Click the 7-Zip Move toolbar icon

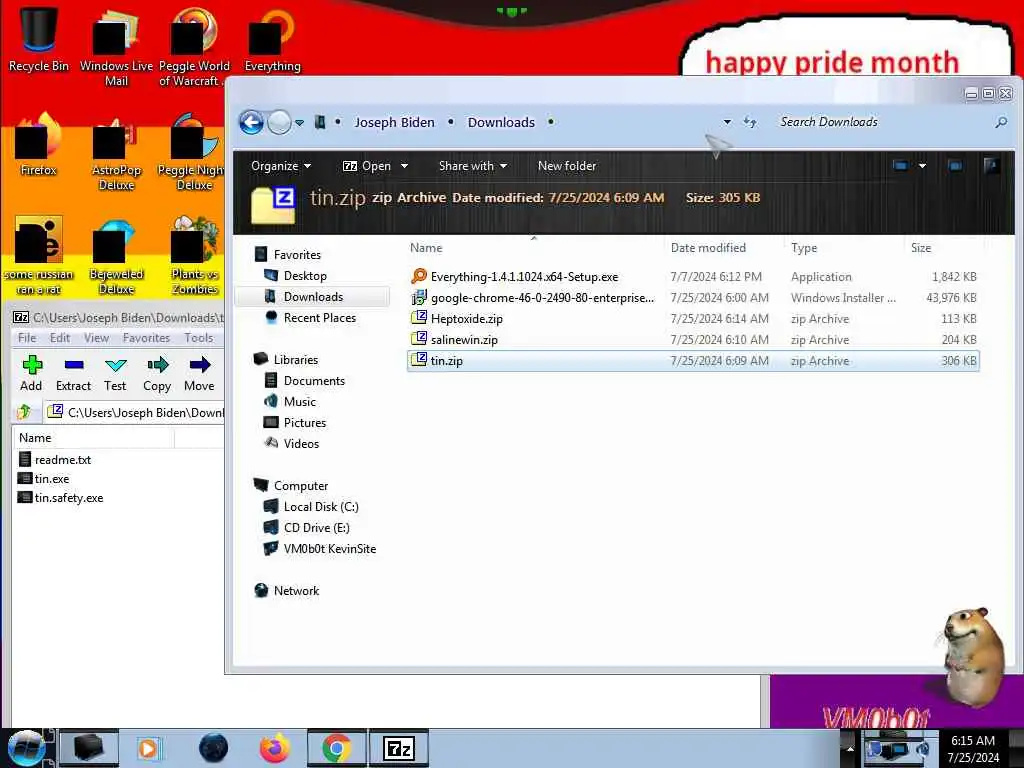point(199,374)
